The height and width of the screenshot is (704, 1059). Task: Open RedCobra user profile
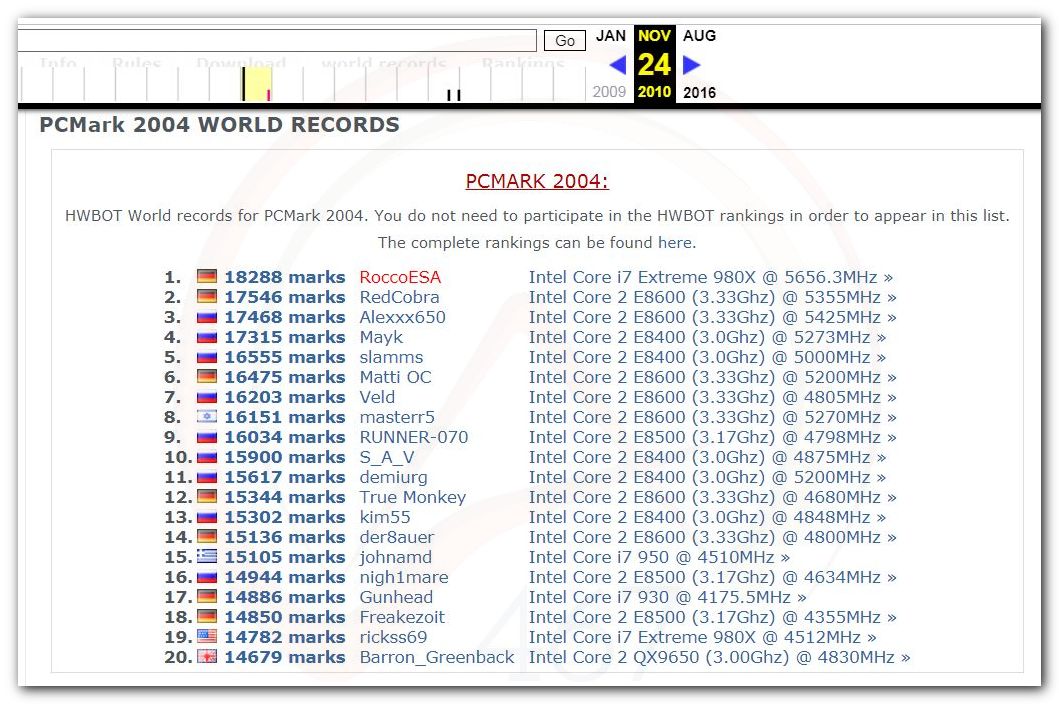(399, 297)
